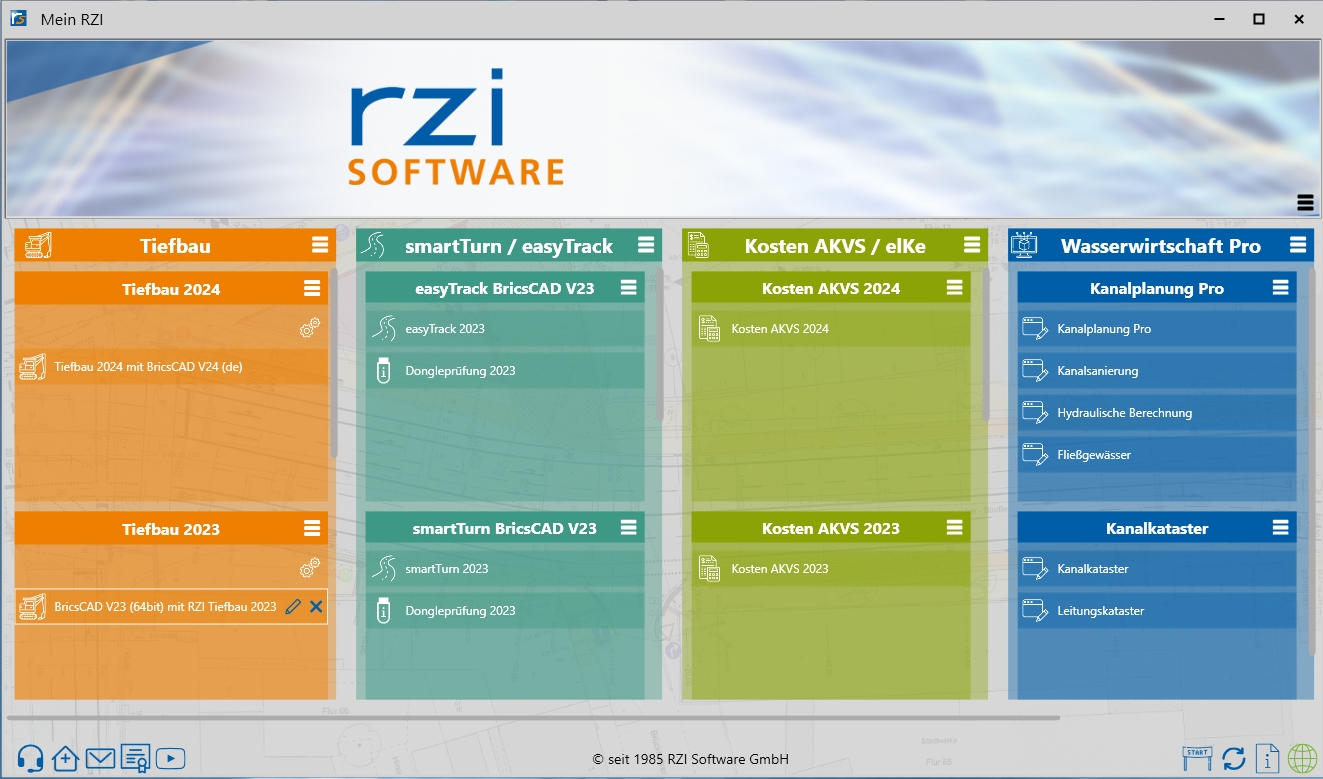
Task: Click the refresh arrows icon
Action: click(1234, 759)
